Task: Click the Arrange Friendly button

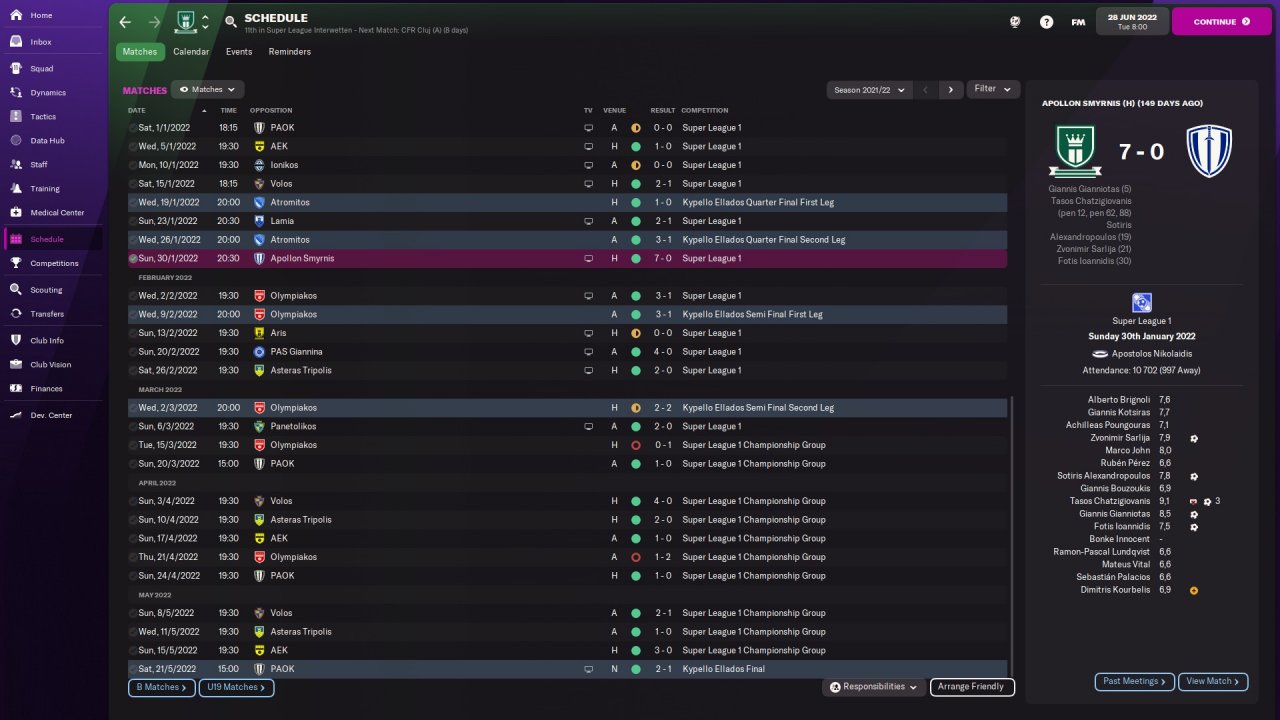Action: click(x=972, y=687)
